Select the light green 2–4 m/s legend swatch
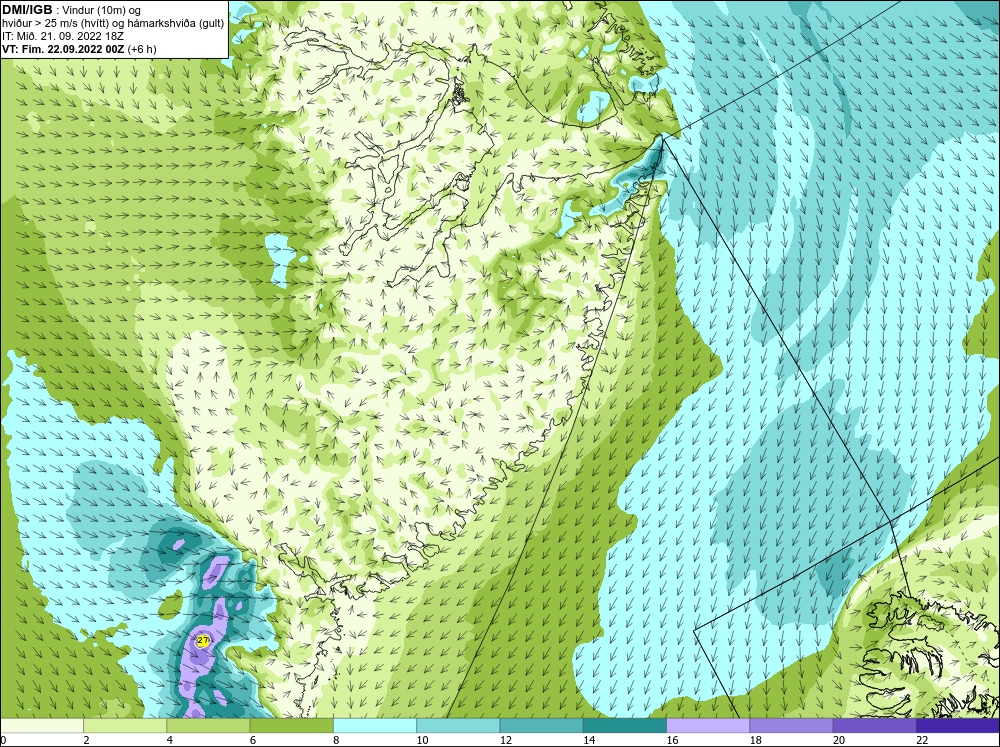This screenshot has height=747, width=1000. pos(125,726)
